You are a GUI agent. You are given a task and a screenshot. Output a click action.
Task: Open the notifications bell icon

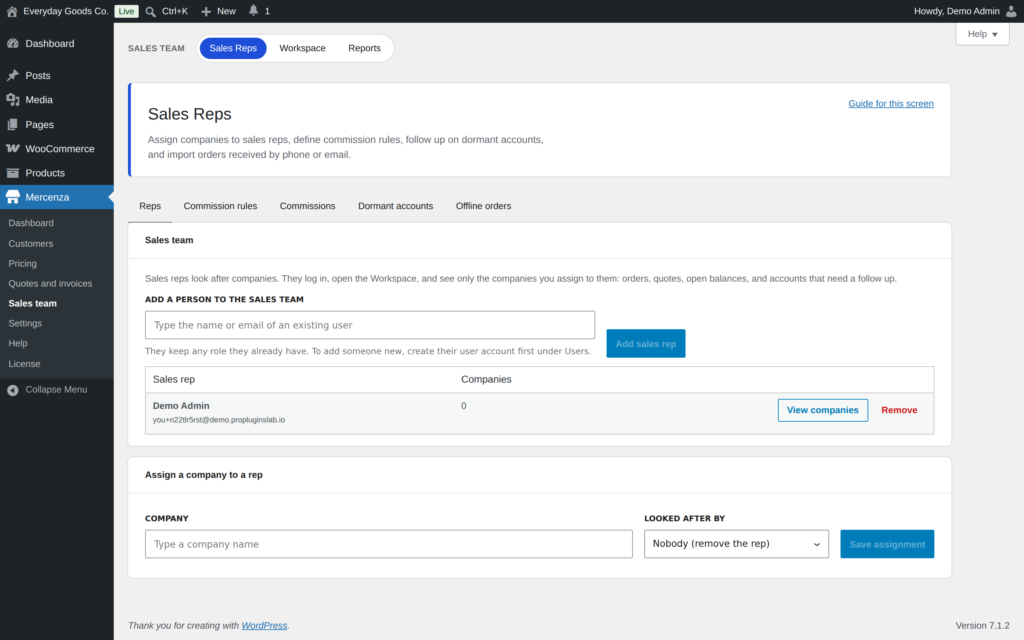[x=253, y=10]
